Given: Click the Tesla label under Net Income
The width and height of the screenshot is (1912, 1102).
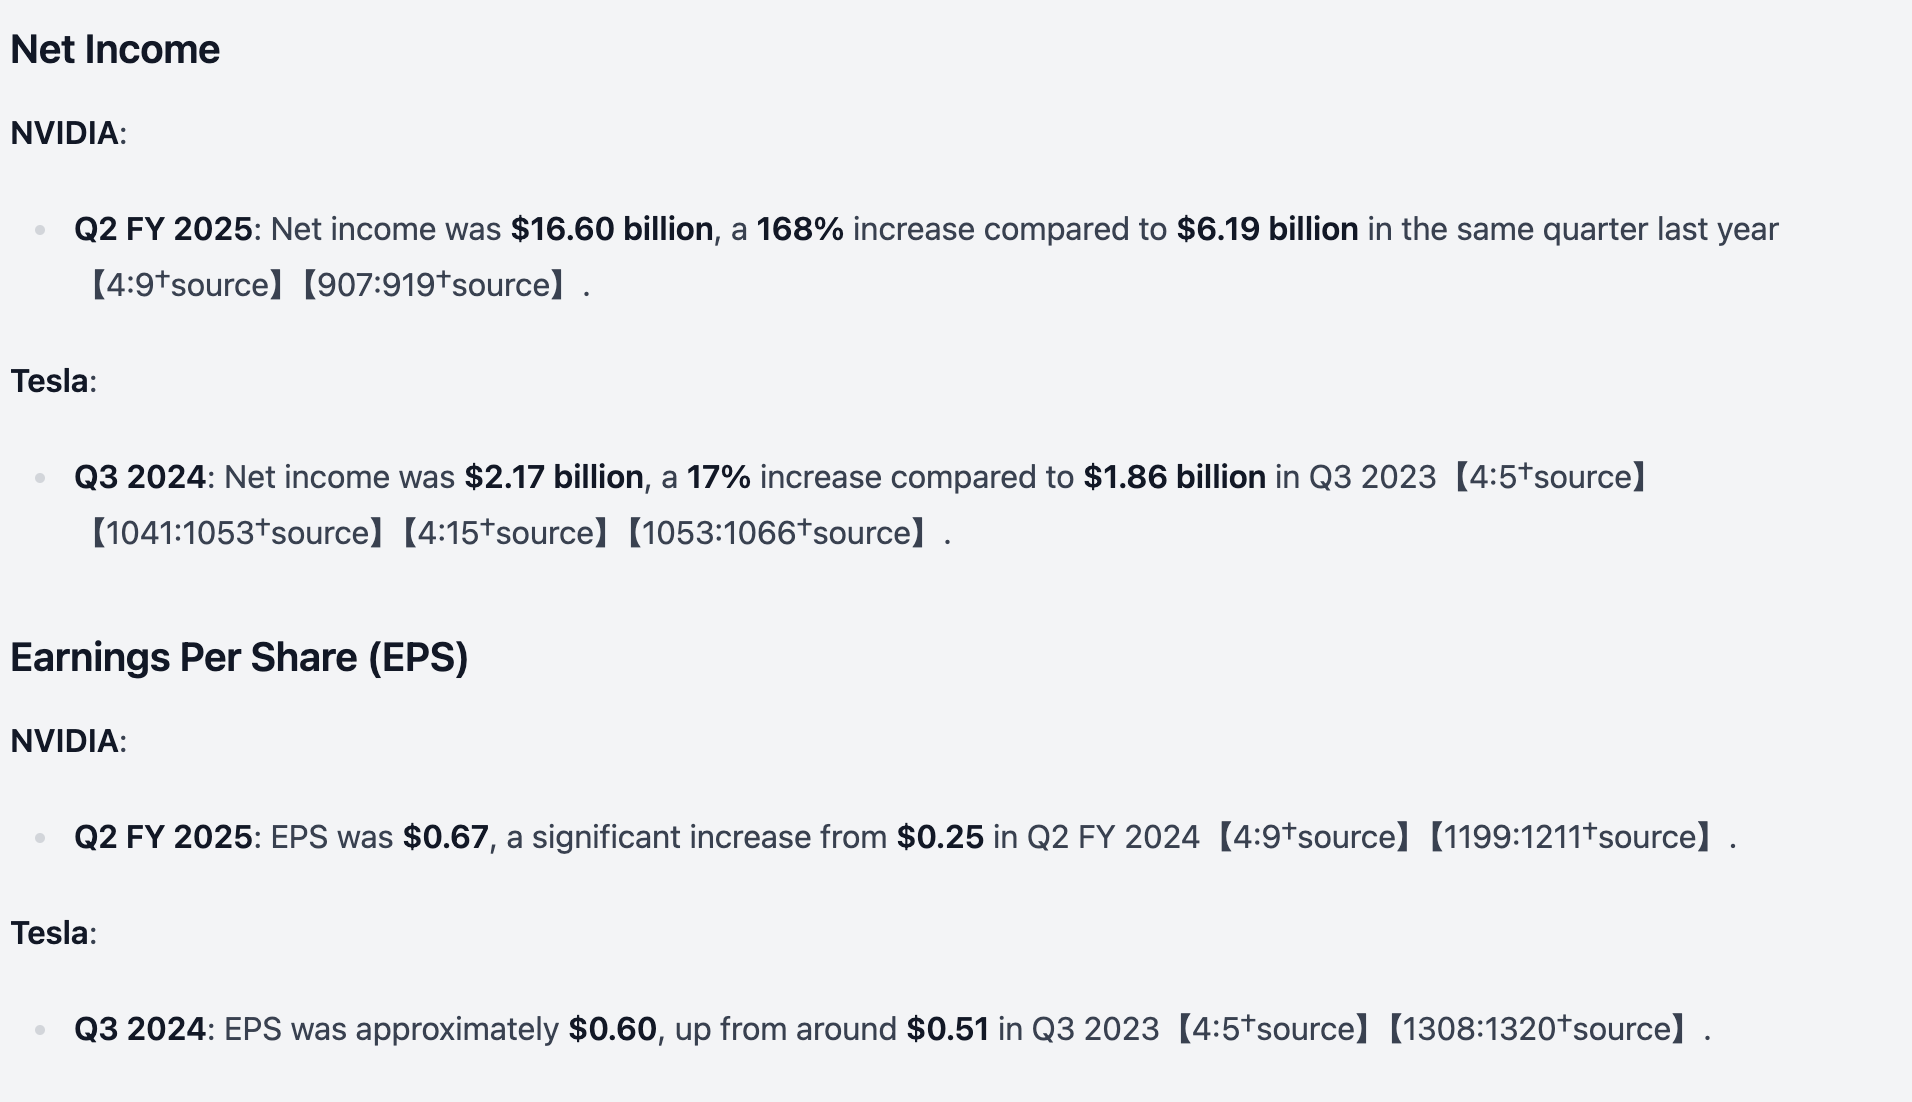Looking at the screenshot, I should point(50,382).
